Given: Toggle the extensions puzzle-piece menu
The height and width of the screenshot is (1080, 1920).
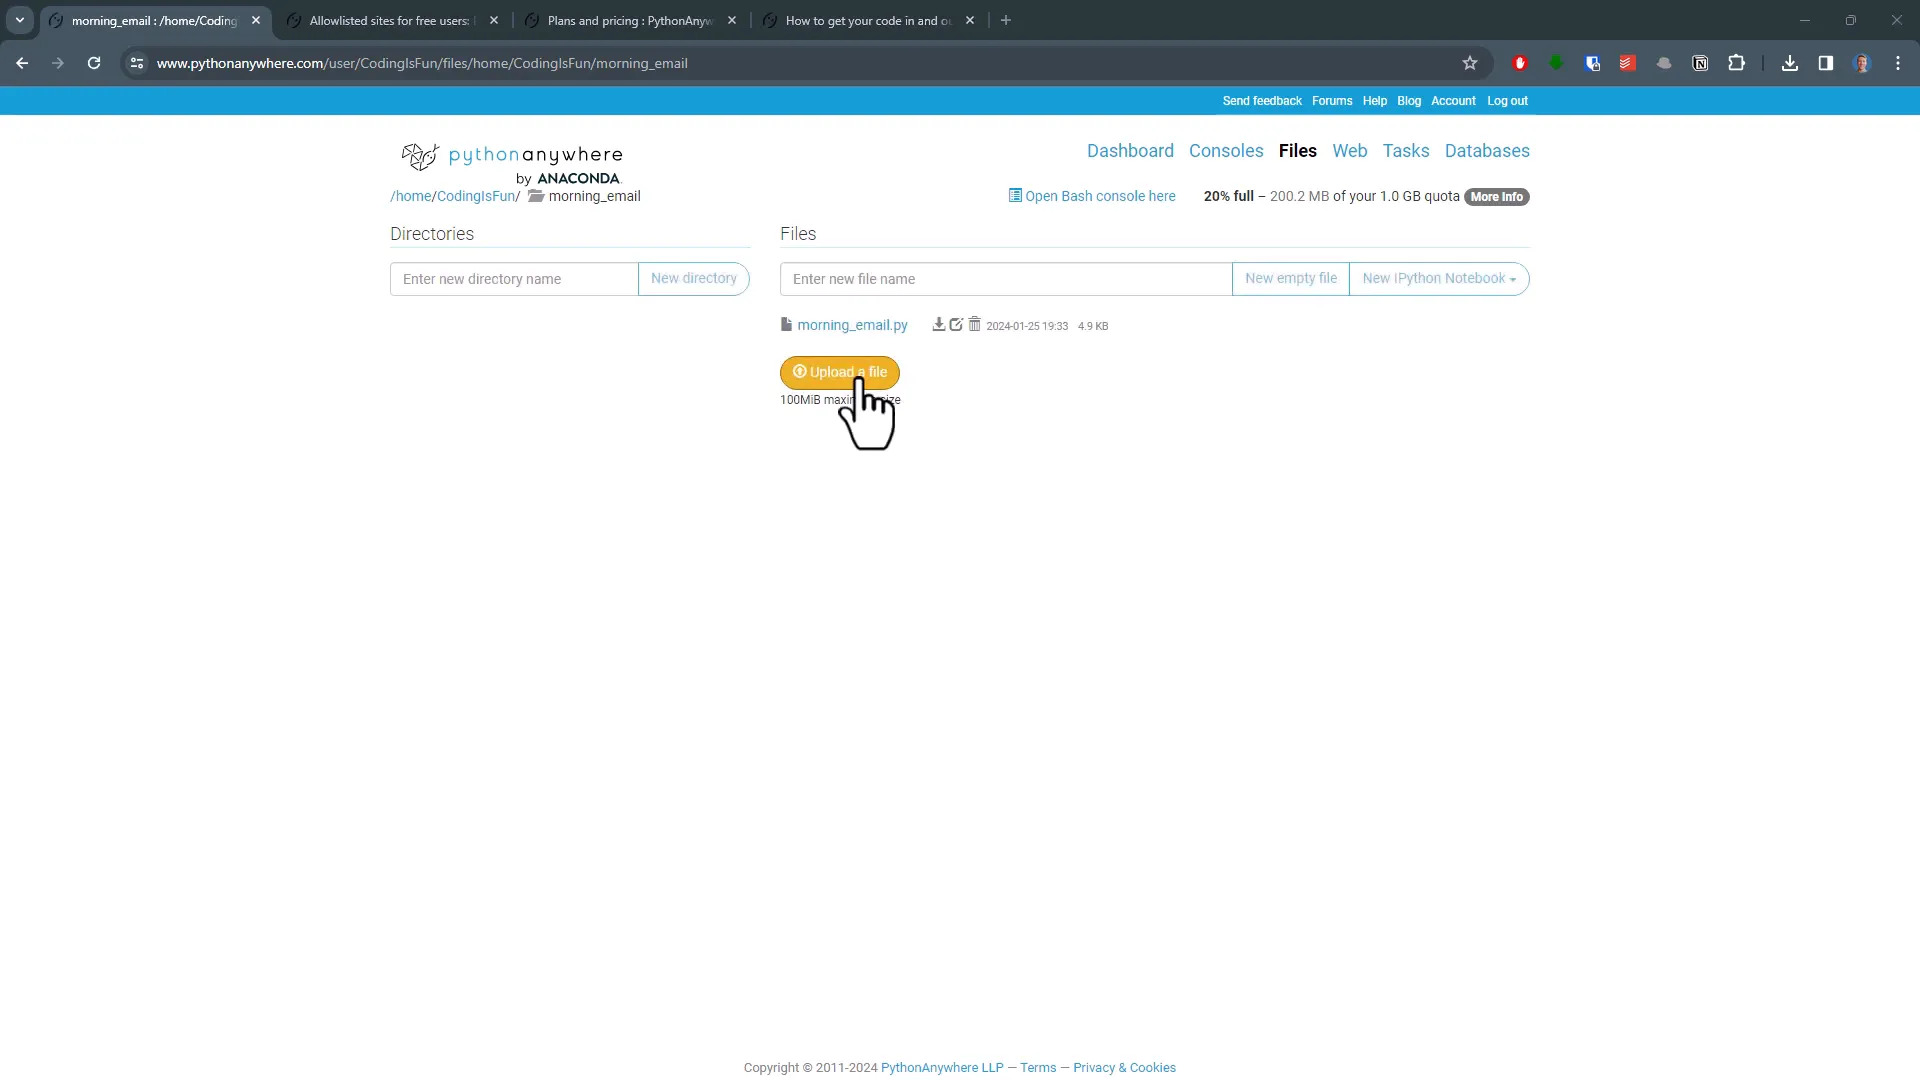Looking at the screenshot, I should (1737, 62).
